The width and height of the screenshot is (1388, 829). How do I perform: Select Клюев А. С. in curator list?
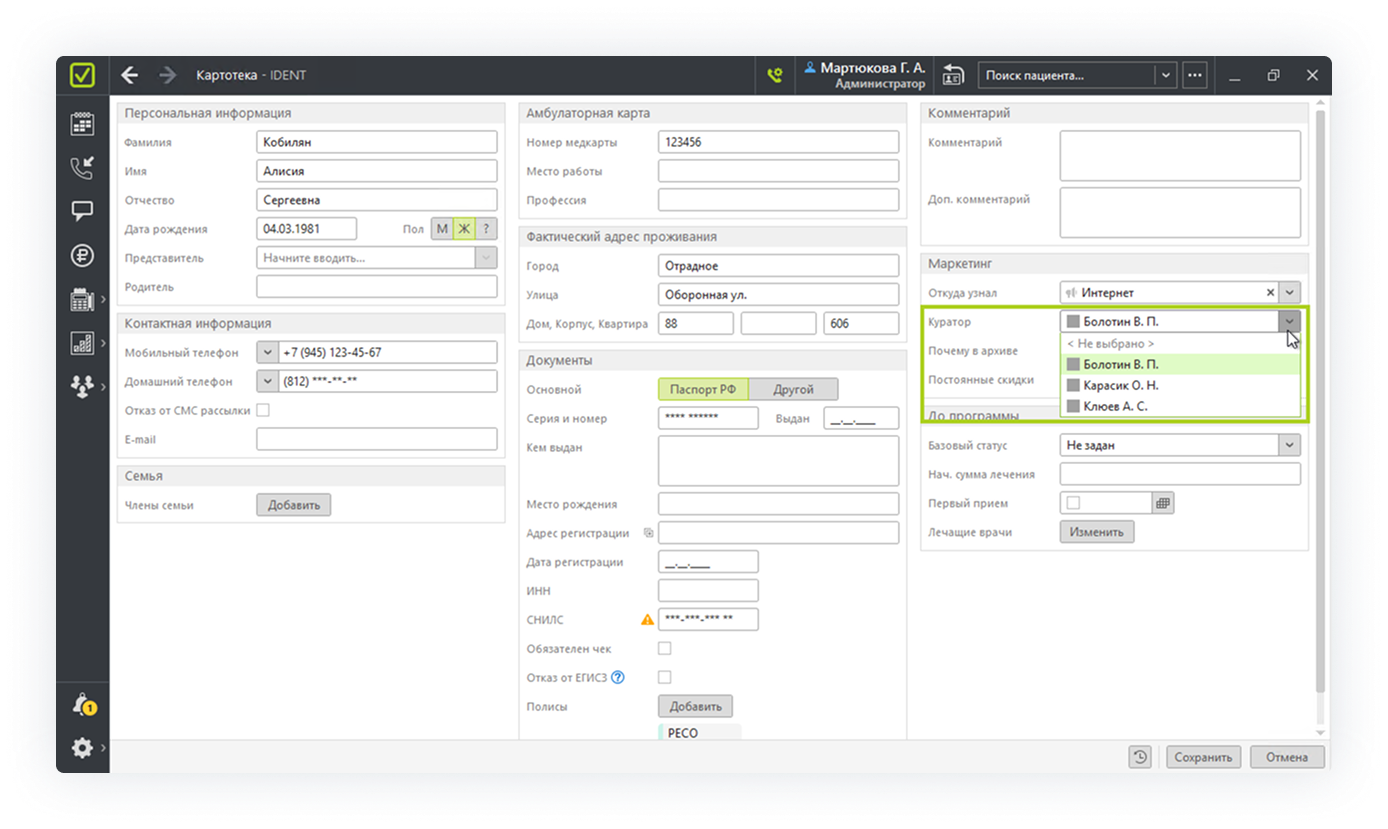(x=1180, y=406)
